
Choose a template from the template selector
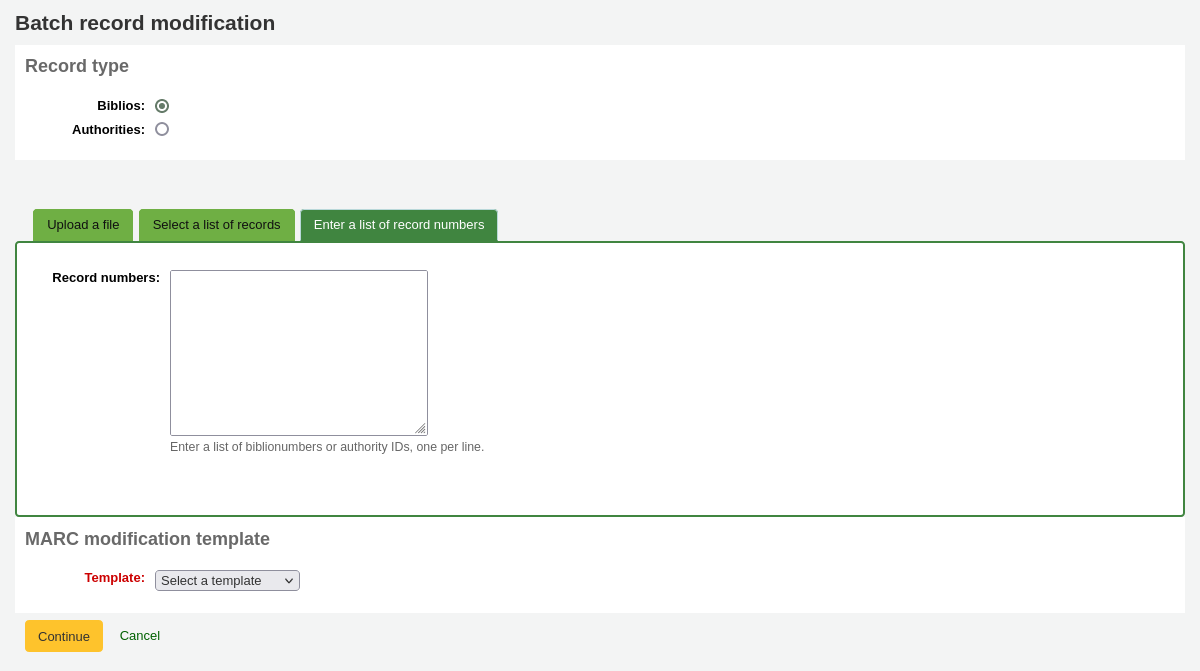(227, 580)
